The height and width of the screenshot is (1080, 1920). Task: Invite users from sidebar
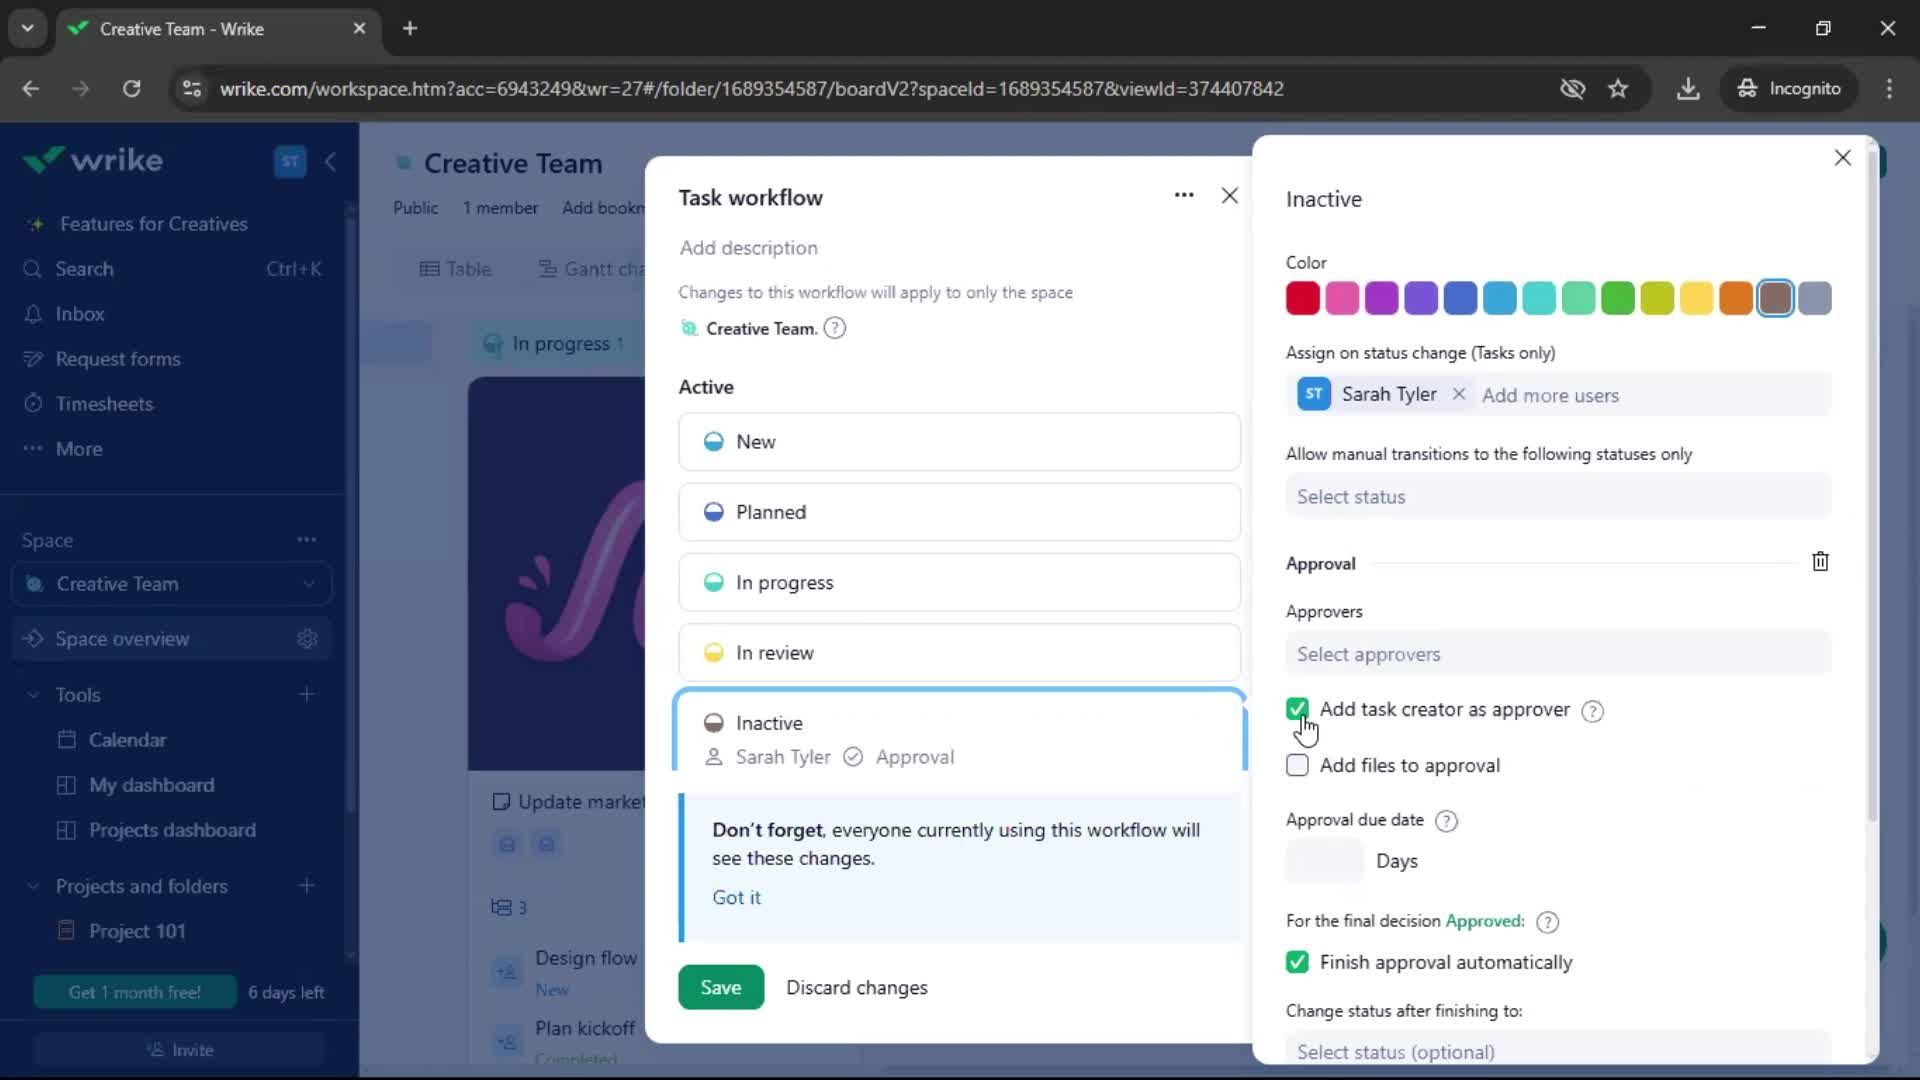click(x=180, y=1050)
